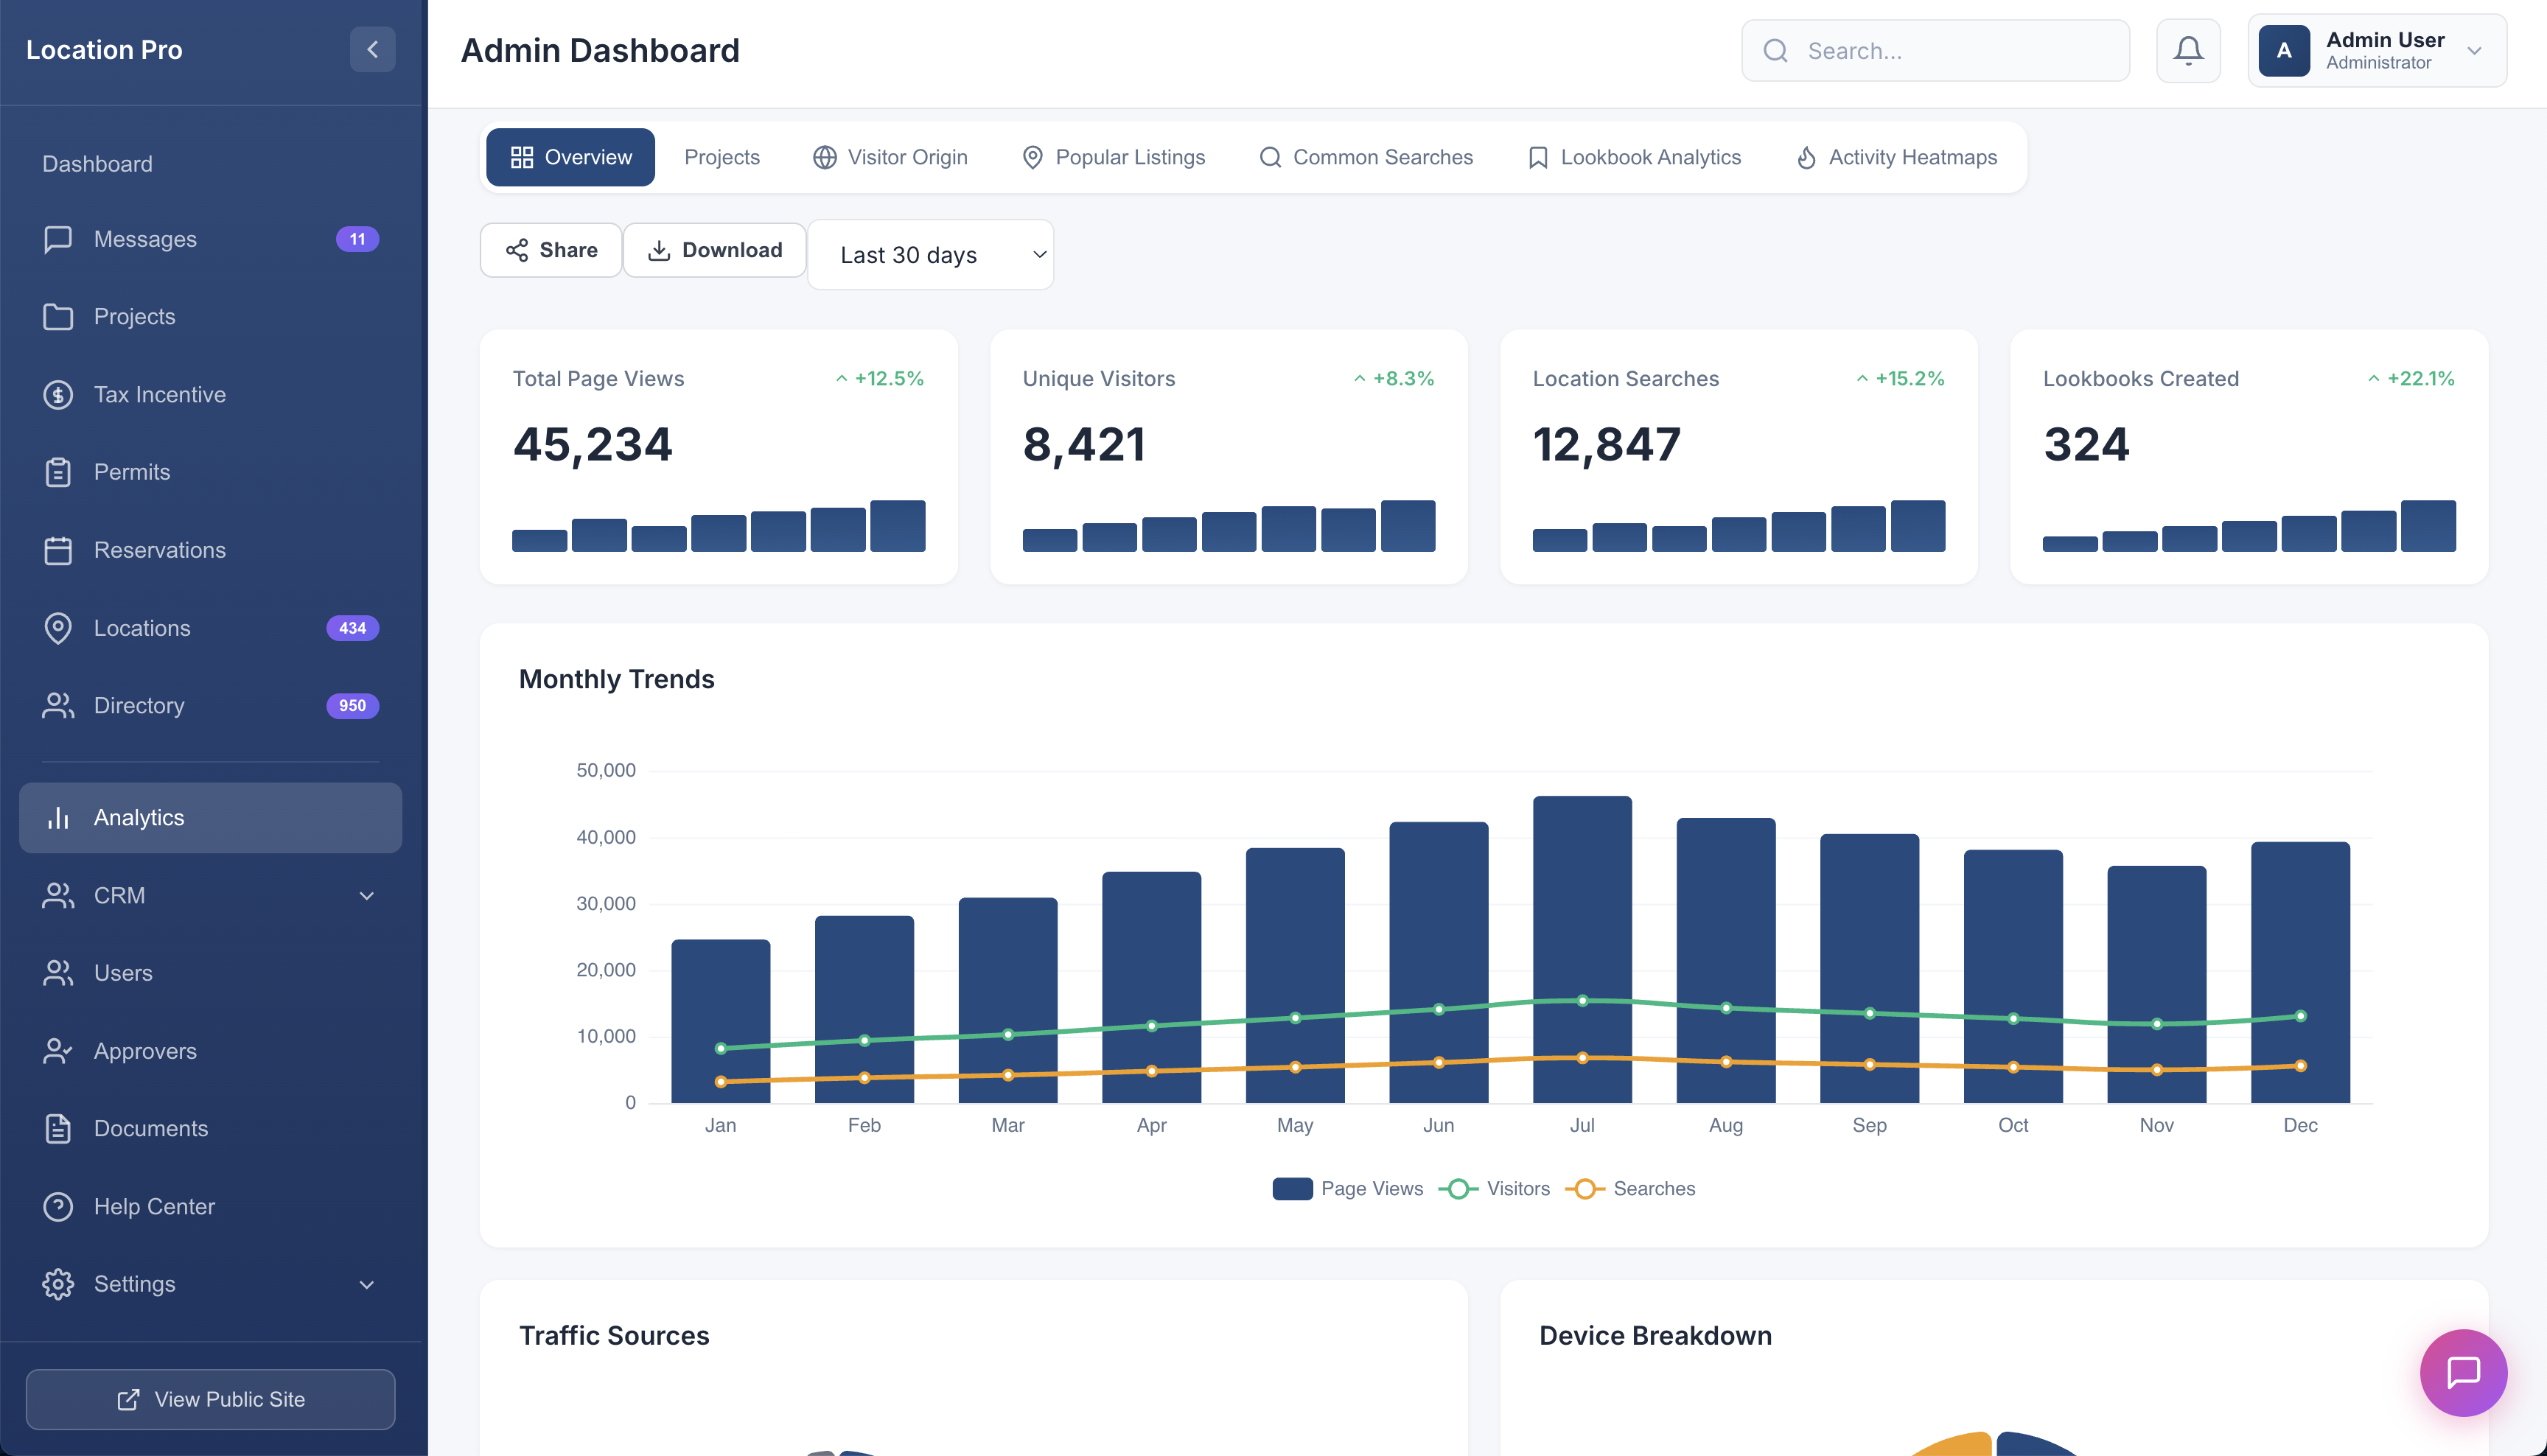Screen dimensions: 2547x1456
Task: Click the bookmark icon on Lookbook Analytics tab
Action: [x=1538, y=157]
